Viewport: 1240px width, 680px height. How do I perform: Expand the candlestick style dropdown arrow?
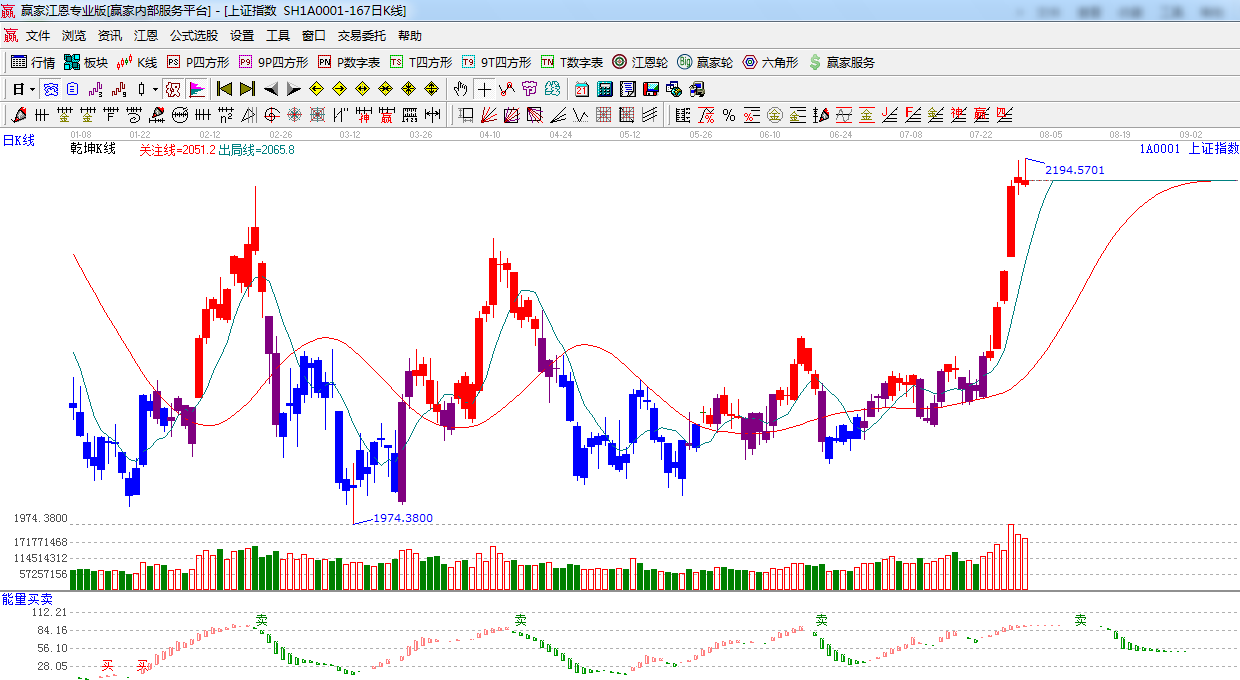click(155, 89)
